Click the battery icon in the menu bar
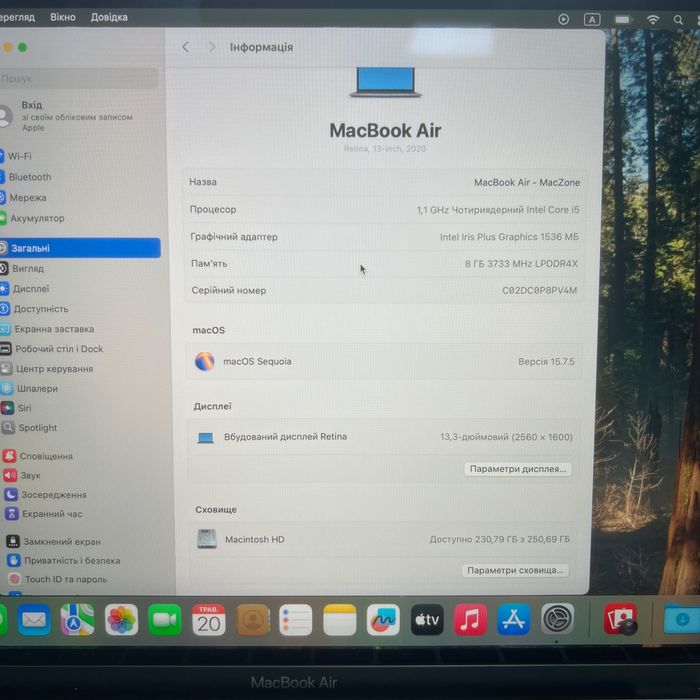Screen dimensions: 700x700 pyautogui.click(x=623, y=20)
